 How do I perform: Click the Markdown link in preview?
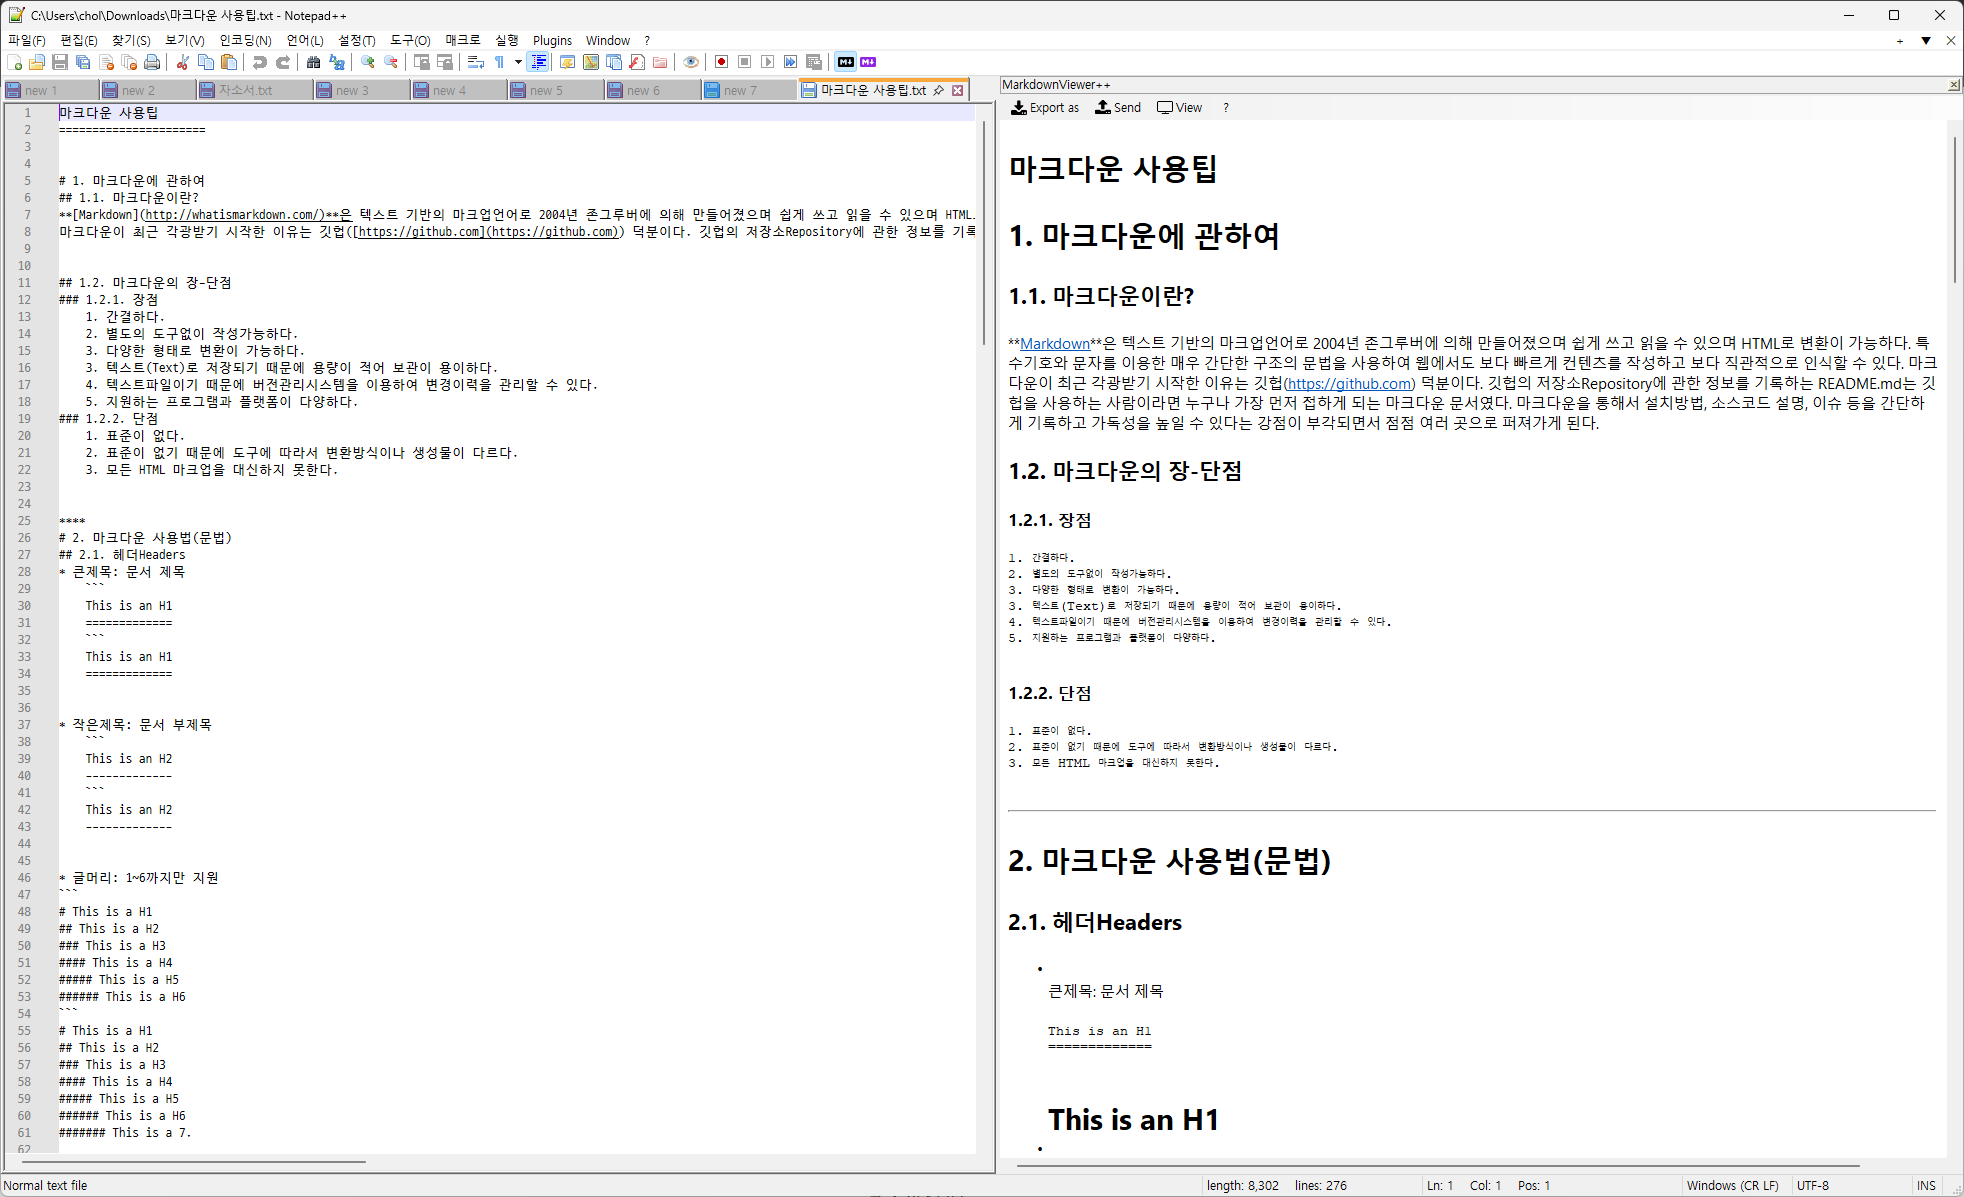[1054, 344]
